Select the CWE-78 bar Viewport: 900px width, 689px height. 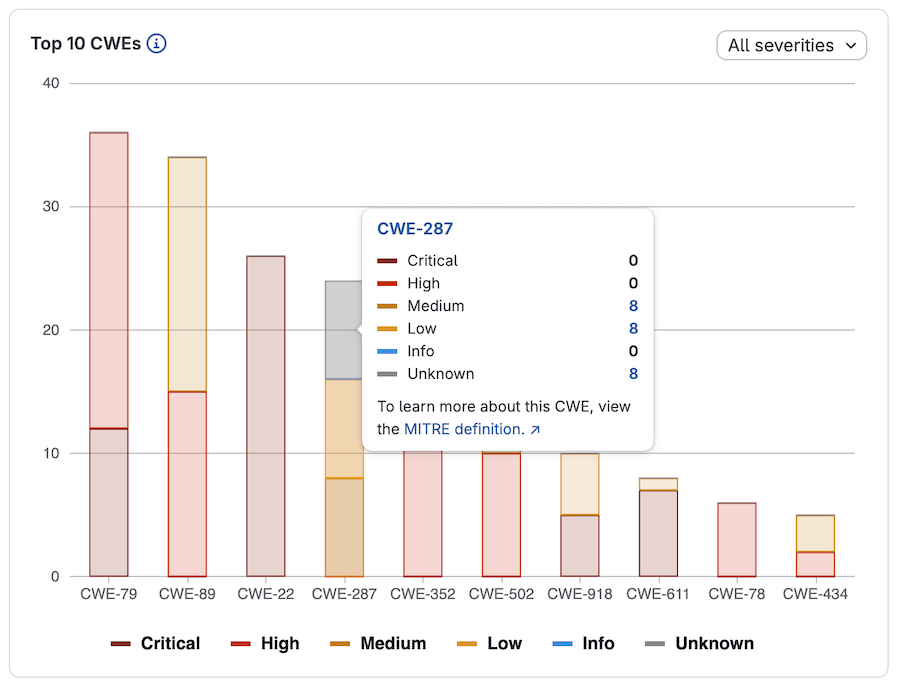[x=737, y=539]
